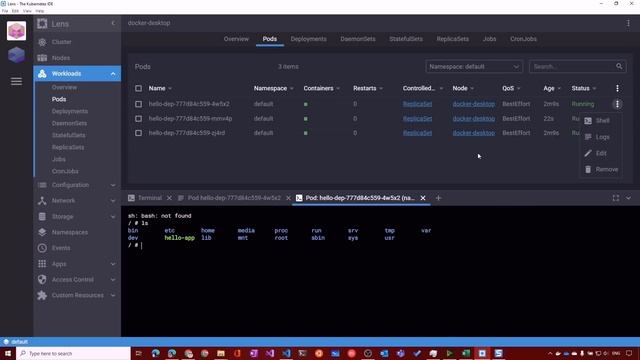640x360 pixels.
Task: Expand the Apps section chevron
Action: click(113, 264)
